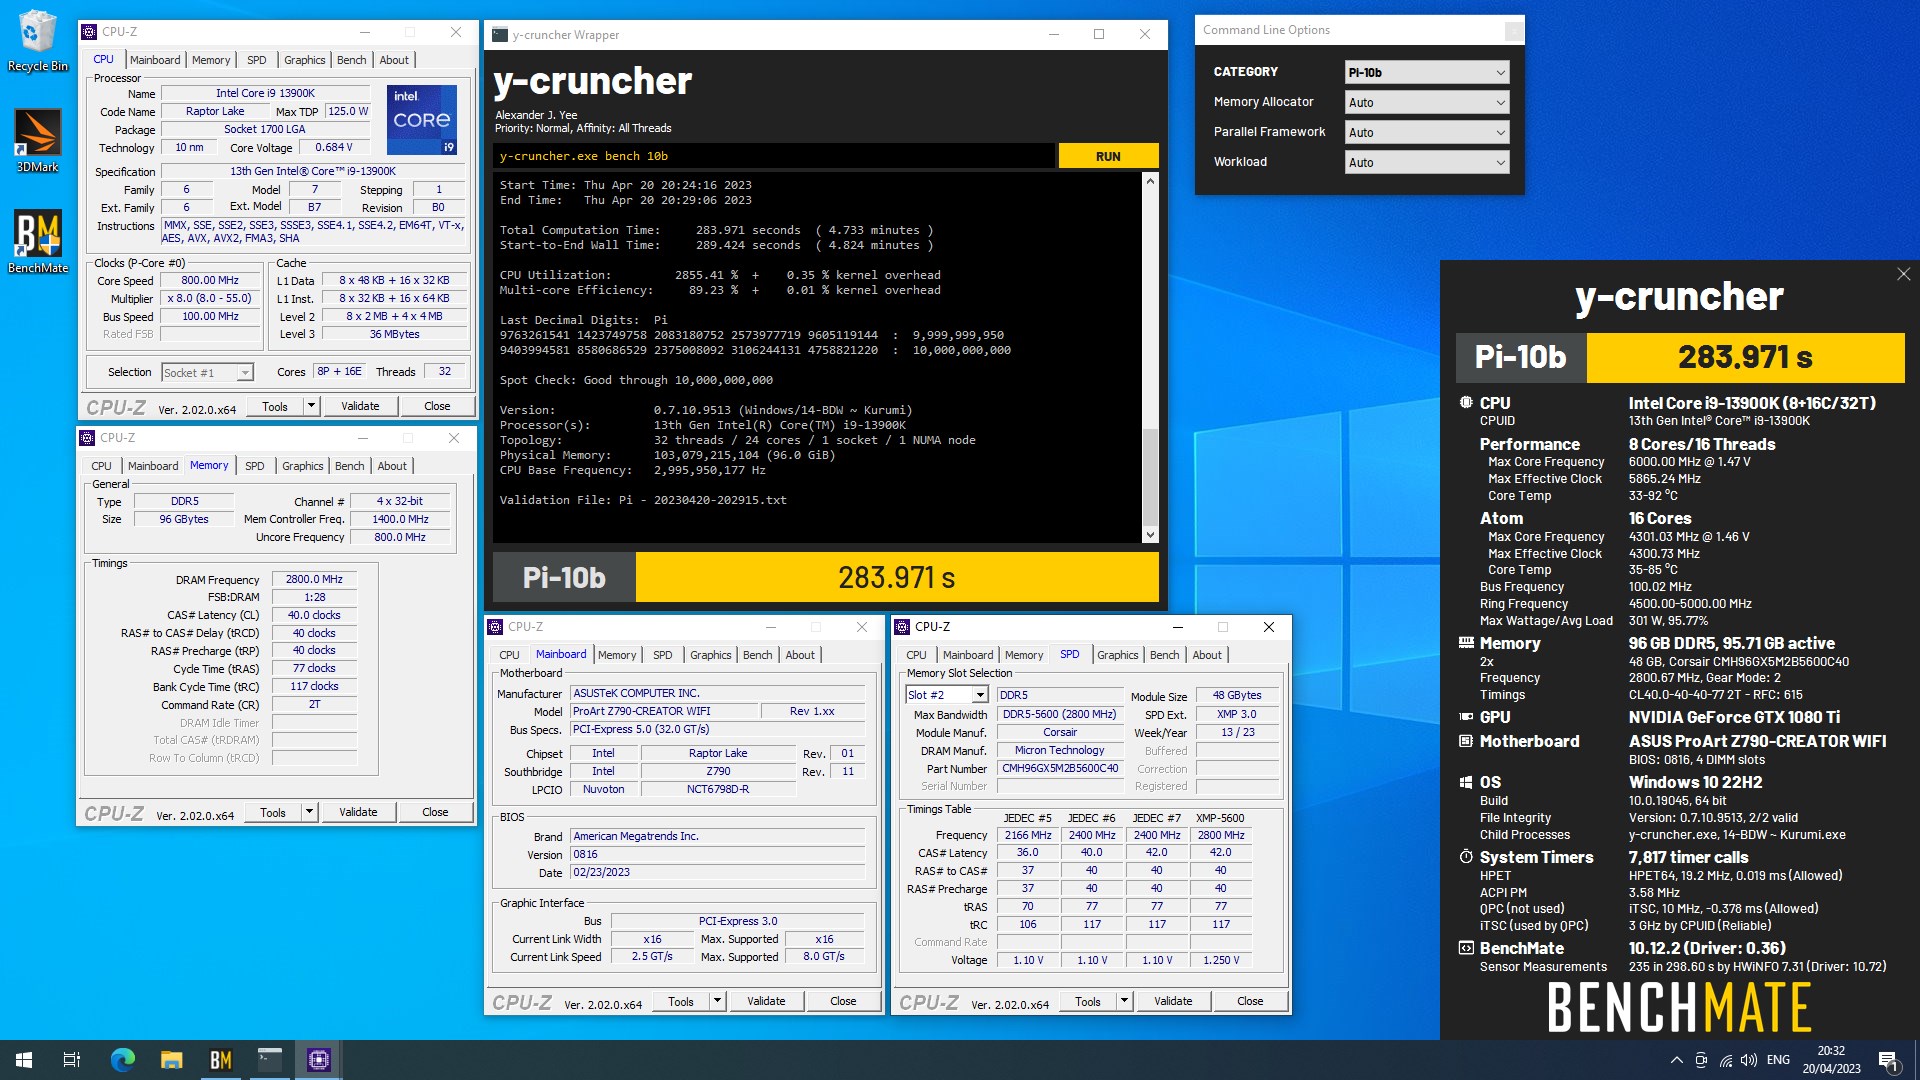Screen dimensions: 1920x1080
Task: Close the BenchMate y-cruncher result panel
Action: coord(1903,274)
